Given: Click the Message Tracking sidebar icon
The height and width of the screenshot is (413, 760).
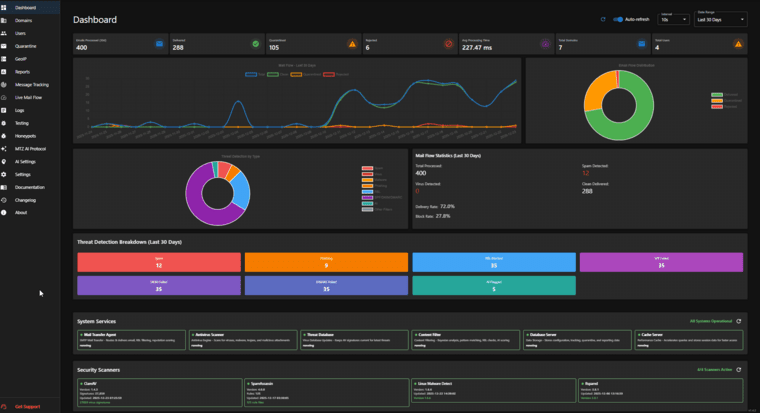Looking at the screenshot, I should click(4, 85).
